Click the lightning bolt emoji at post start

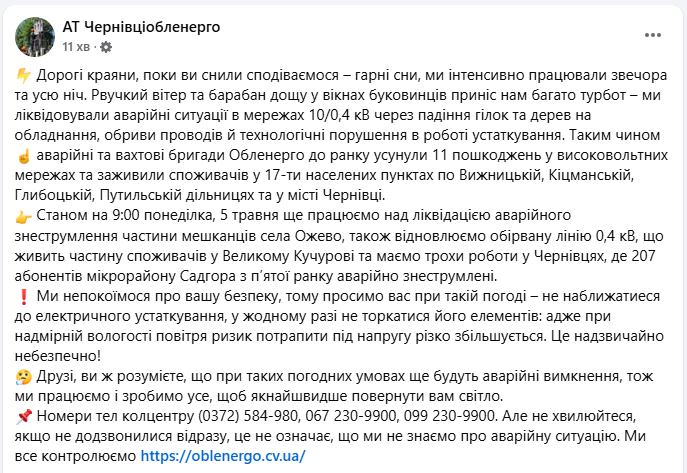tap(23, 77)
